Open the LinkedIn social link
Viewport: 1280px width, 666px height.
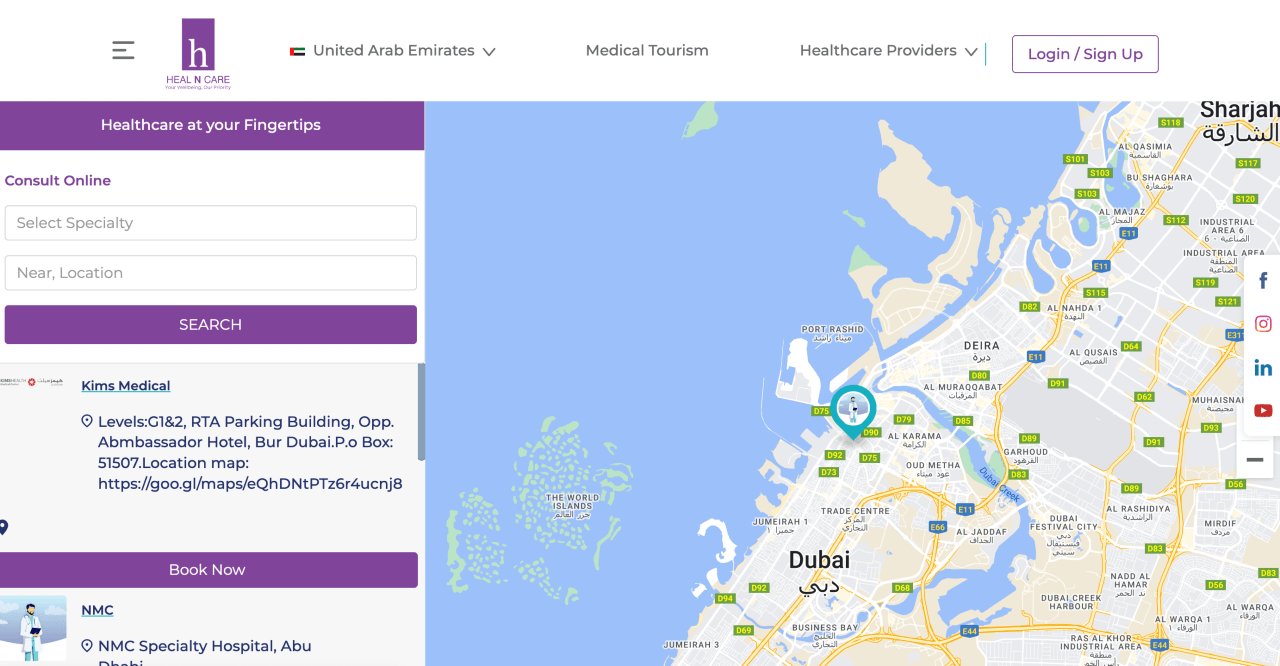(x=1263, y=368)
